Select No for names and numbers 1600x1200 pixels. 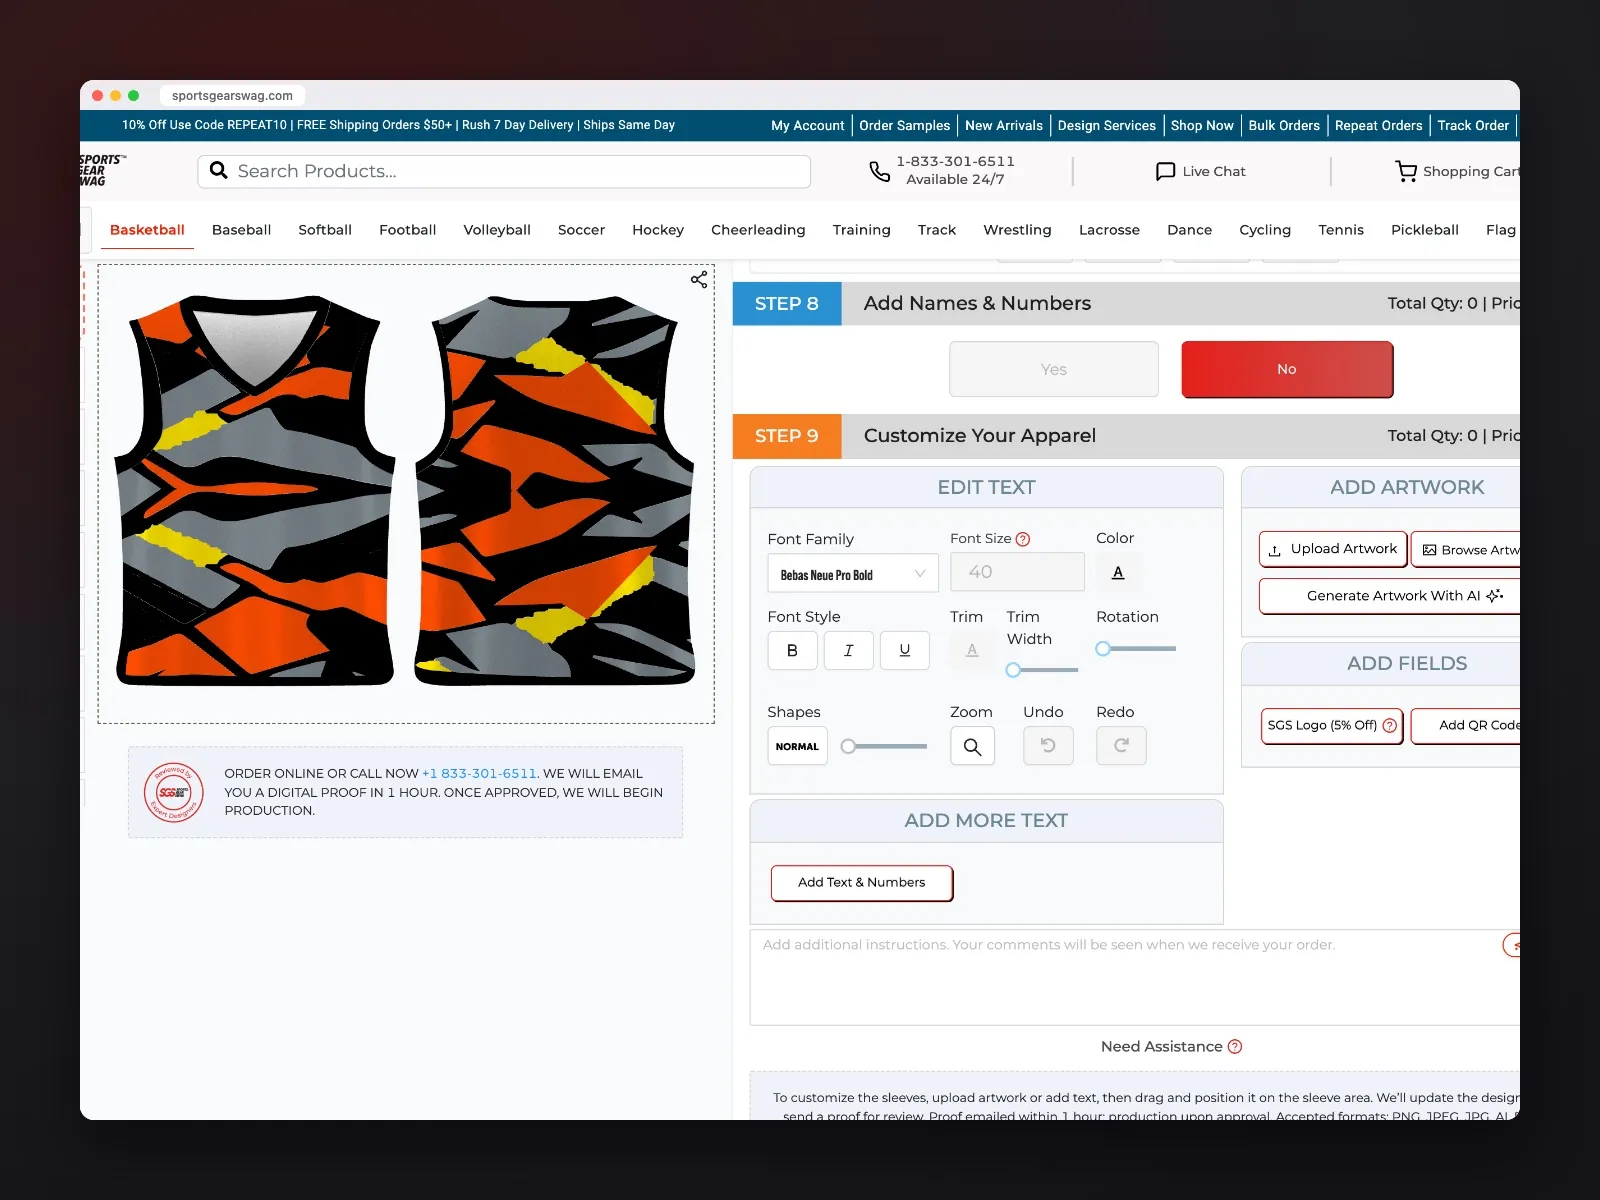coord(1287,369)
